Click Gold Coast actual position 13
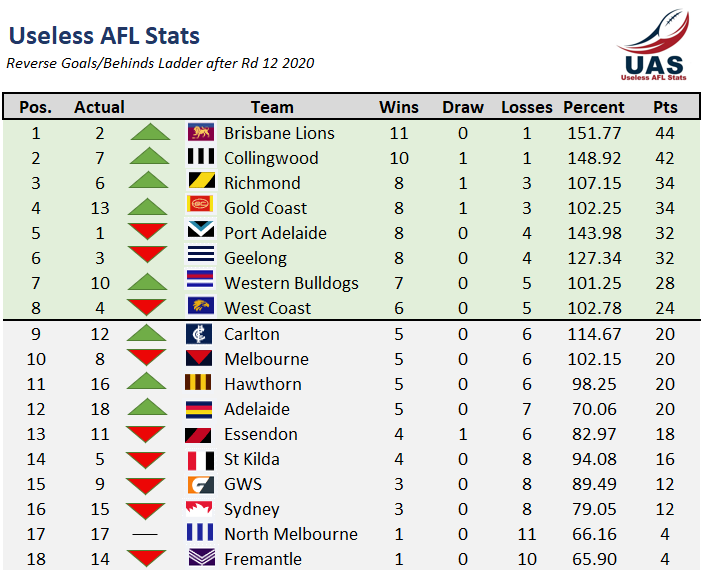The image size is (705, 574). [x=100, y=208]
